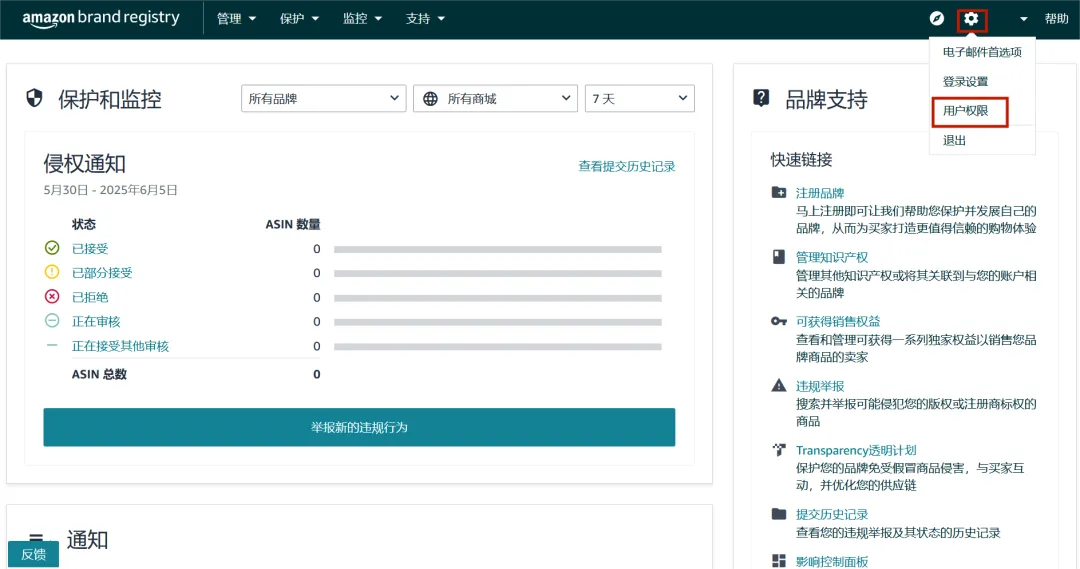Screen dimensions: 1080x569
Task: Click the folder-plus icon next to 注册品牌
Action: click(x=779, y=193)
